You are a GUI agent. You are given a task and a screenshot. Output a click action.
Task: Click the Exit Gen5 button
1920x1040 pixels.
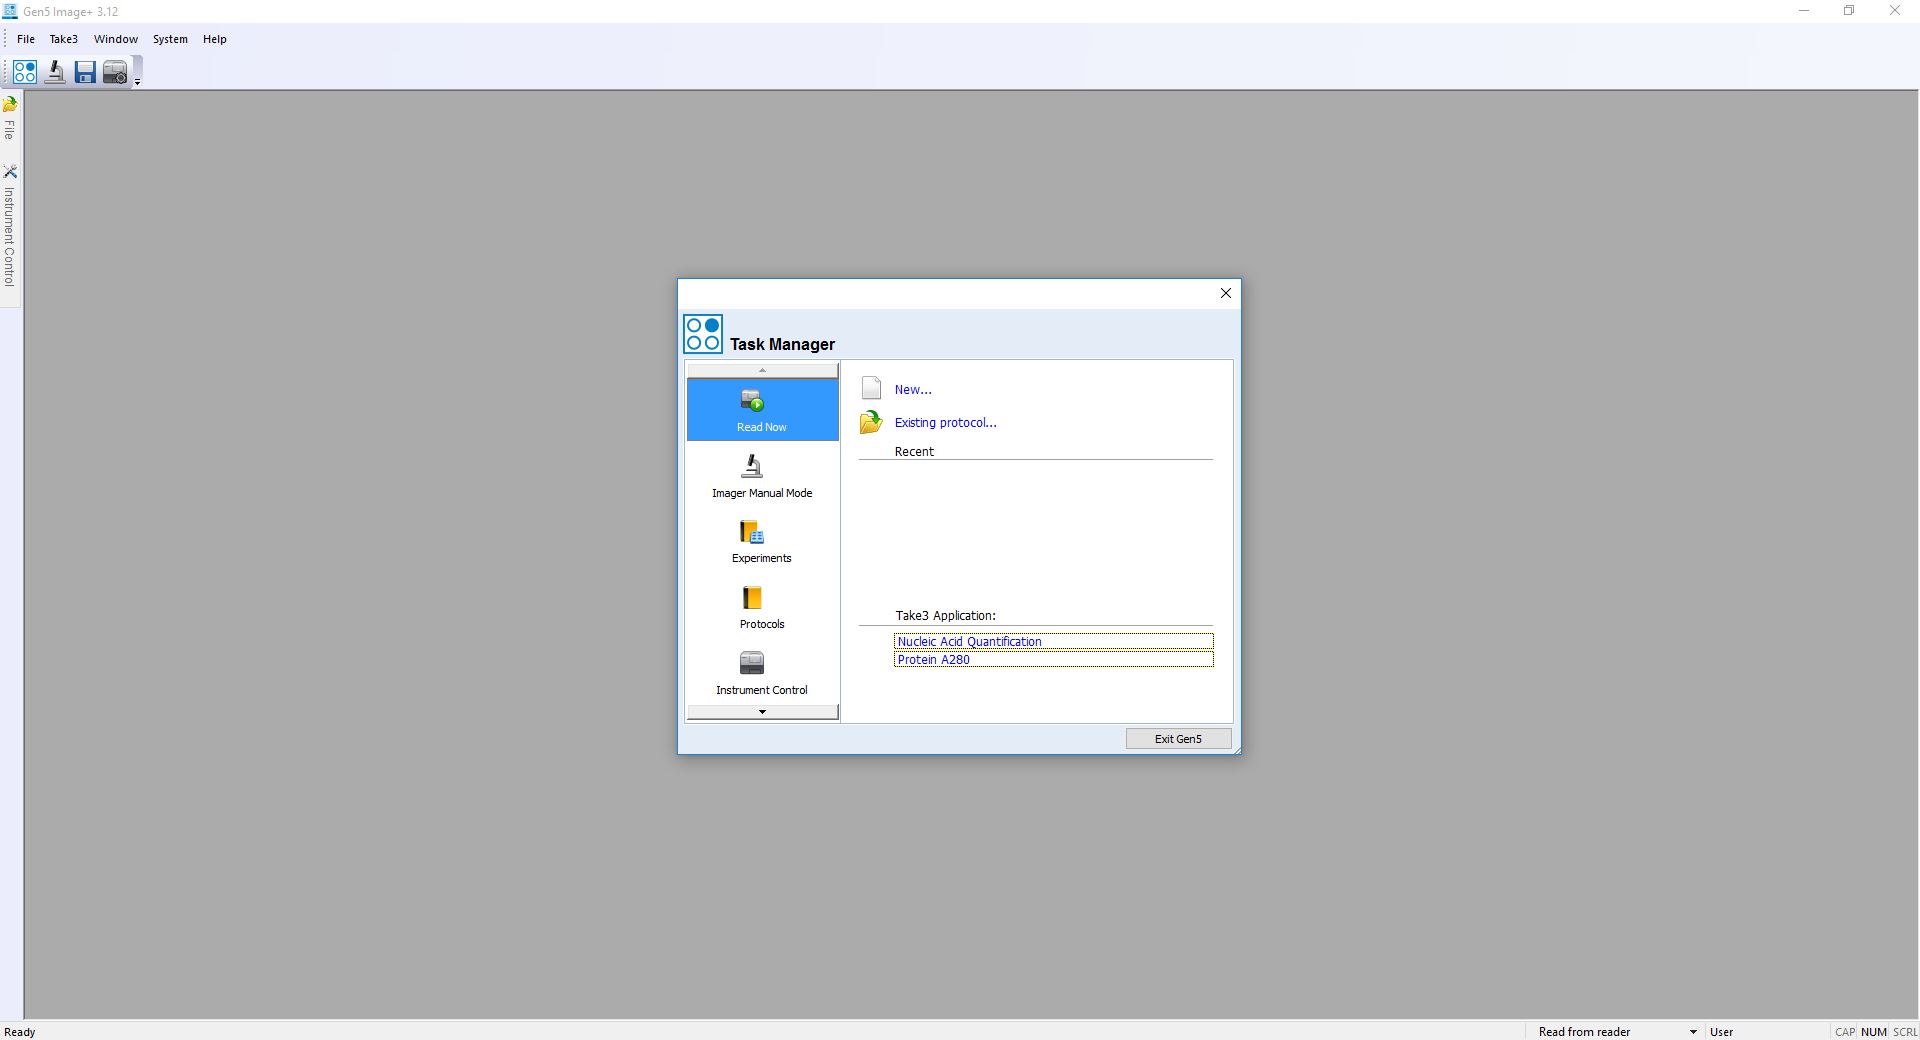coord(1178,739)
